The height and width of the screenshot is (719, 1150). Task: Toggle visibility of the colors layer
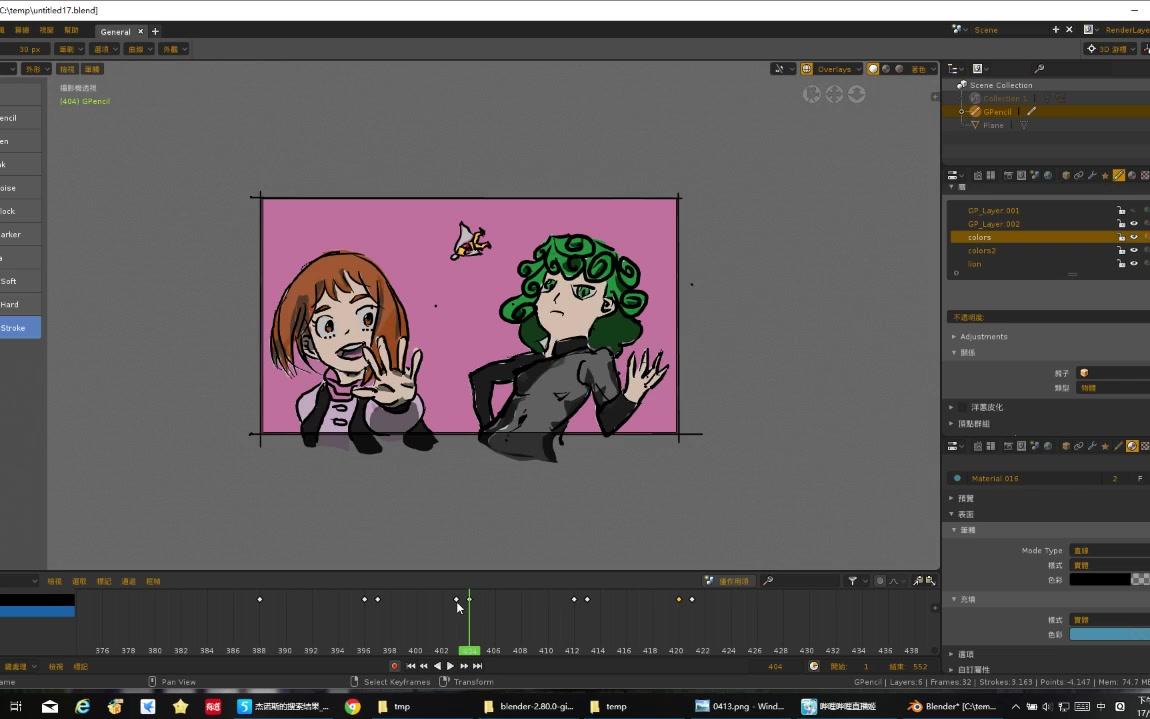tap(1134, 237)
